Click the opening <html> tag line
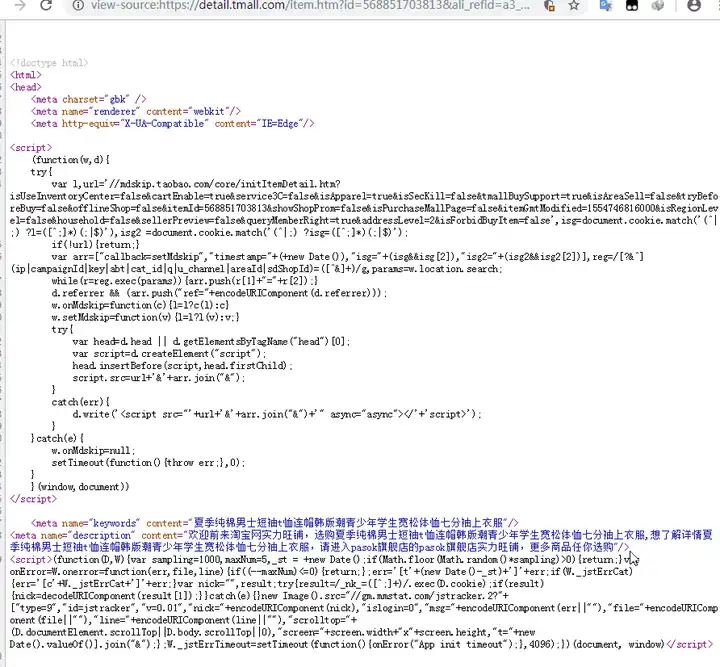Viewport: 720px width, 667px height. point(26,75)
